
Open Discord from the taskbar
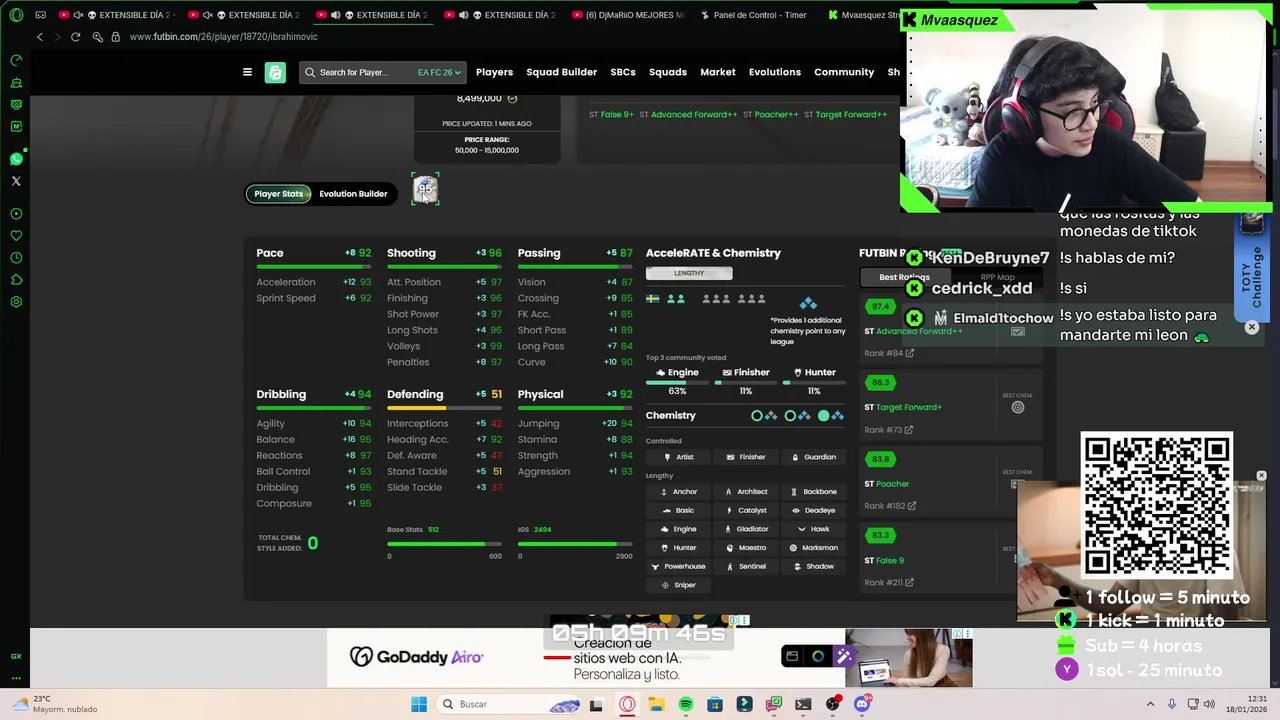(862, 704)
